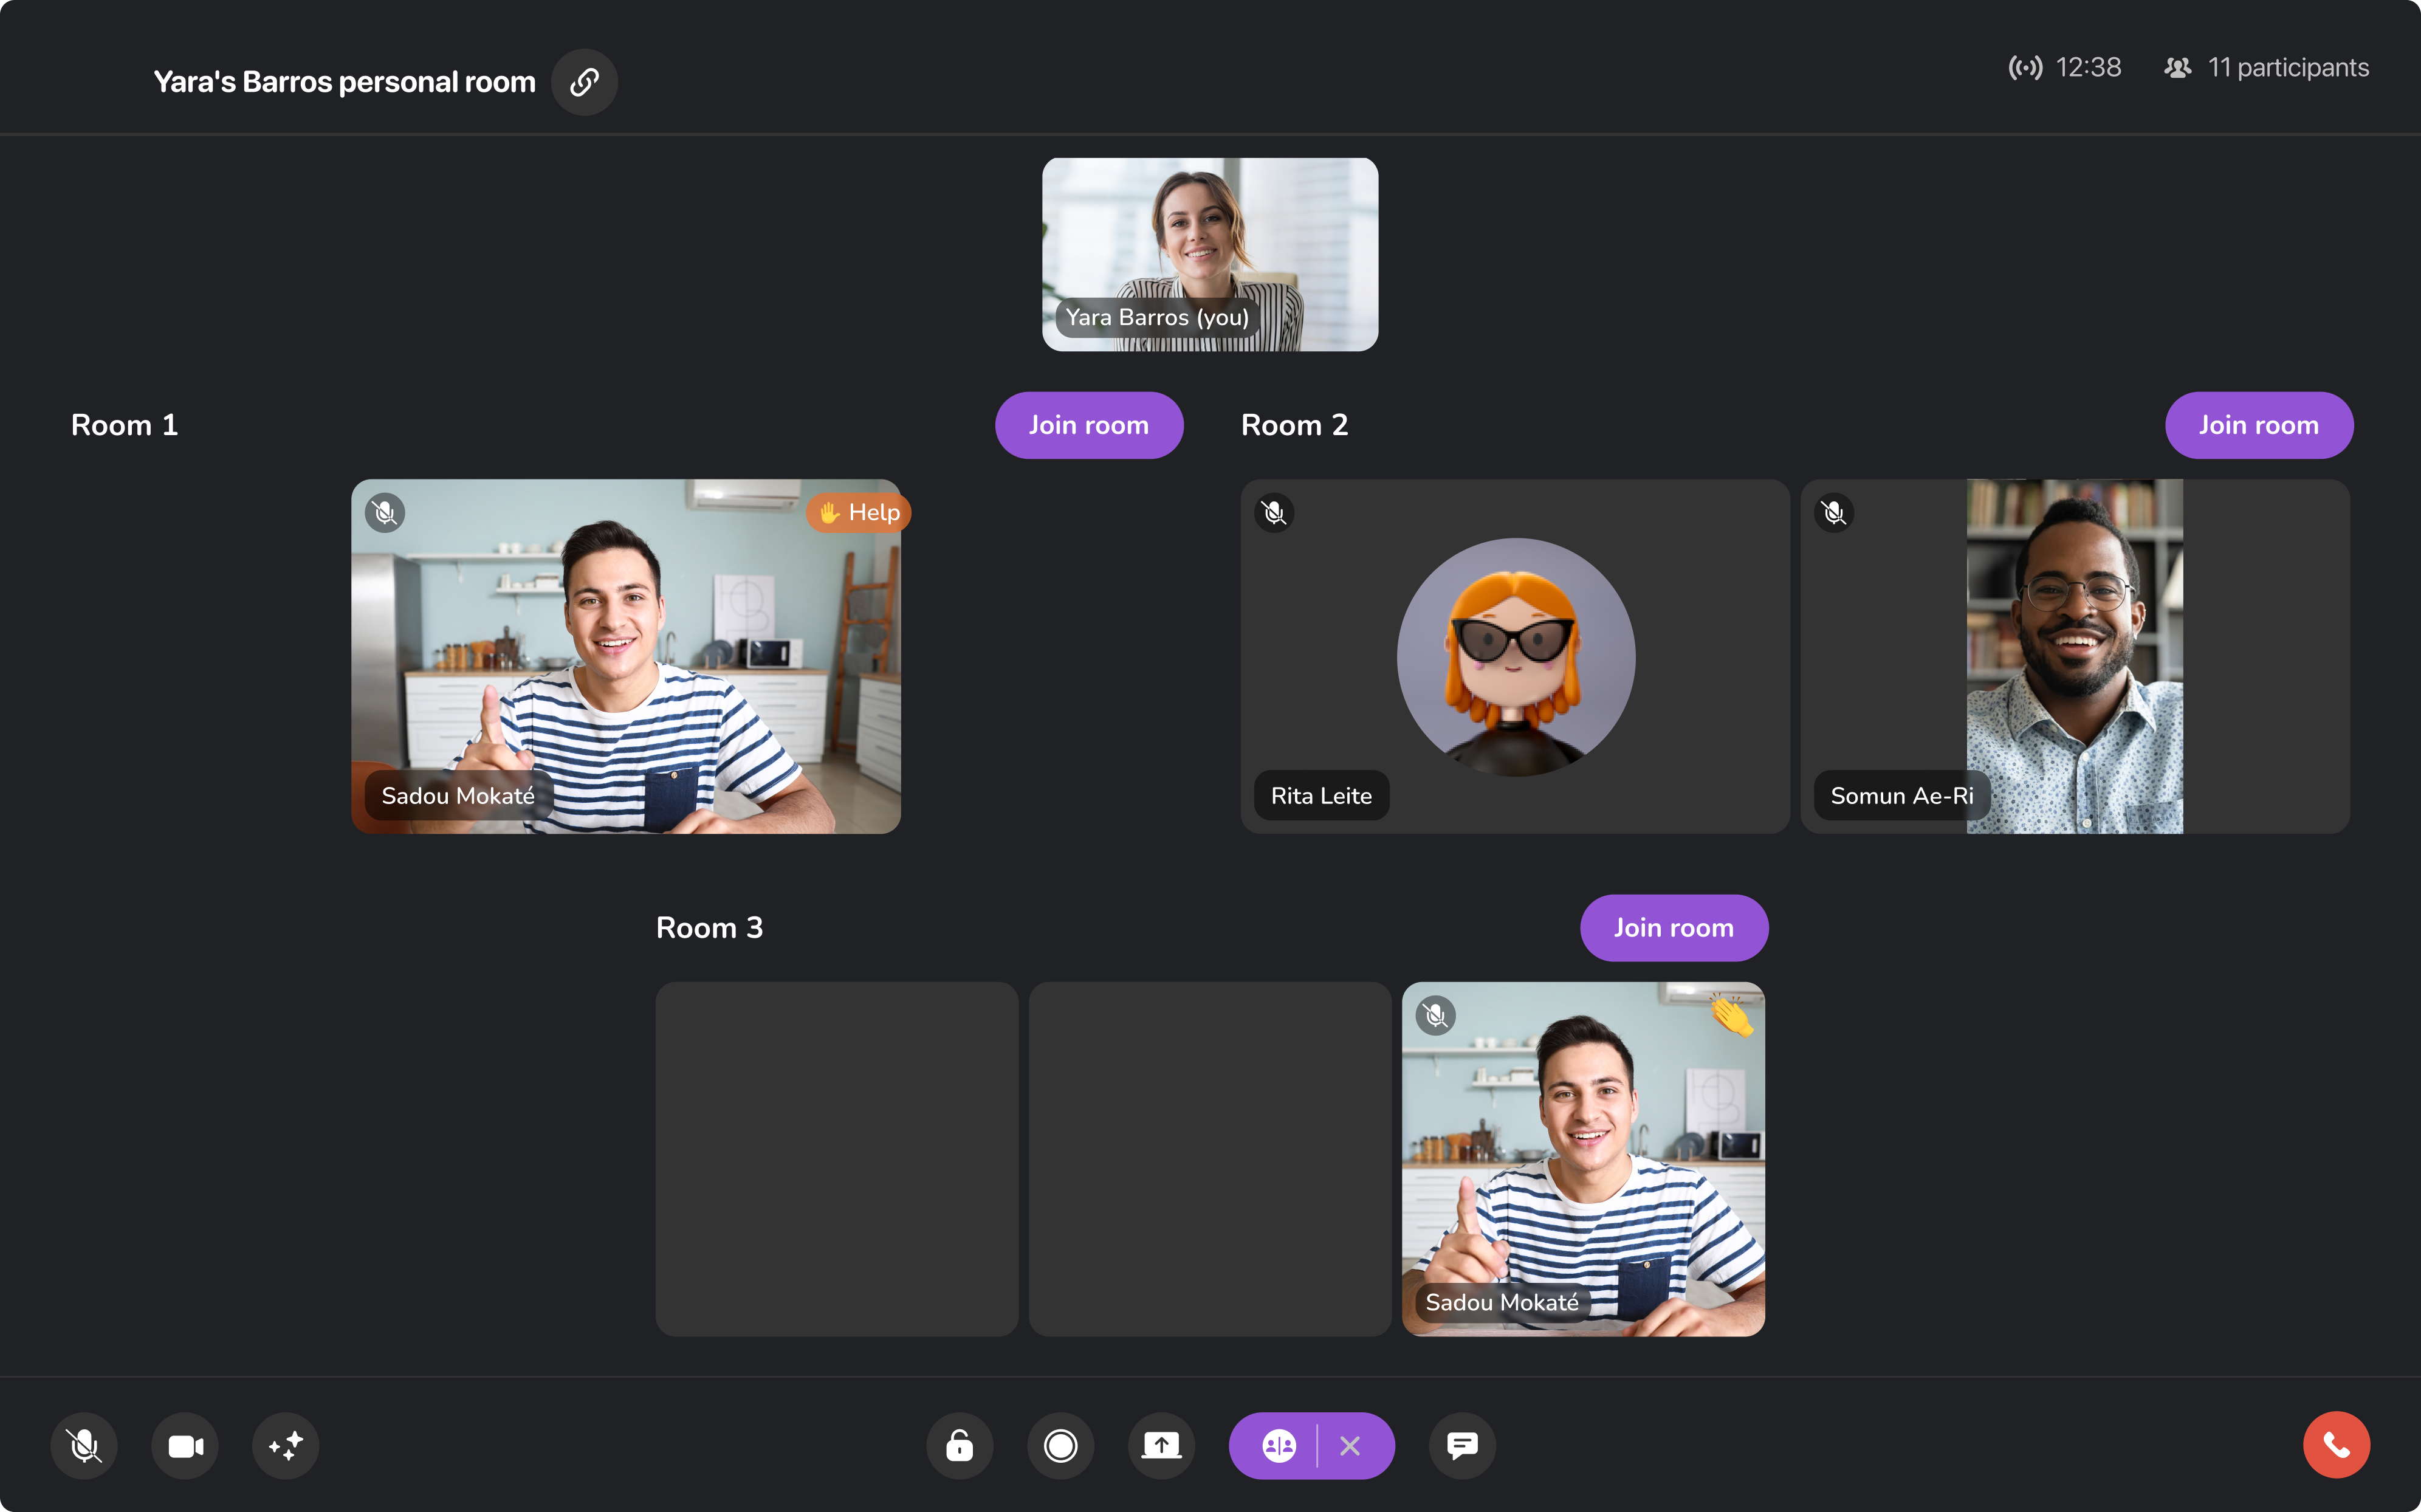The height and width of the screenshot is (1512, 2421).
Task: End the call
Action: (x=2336, y=1444)
